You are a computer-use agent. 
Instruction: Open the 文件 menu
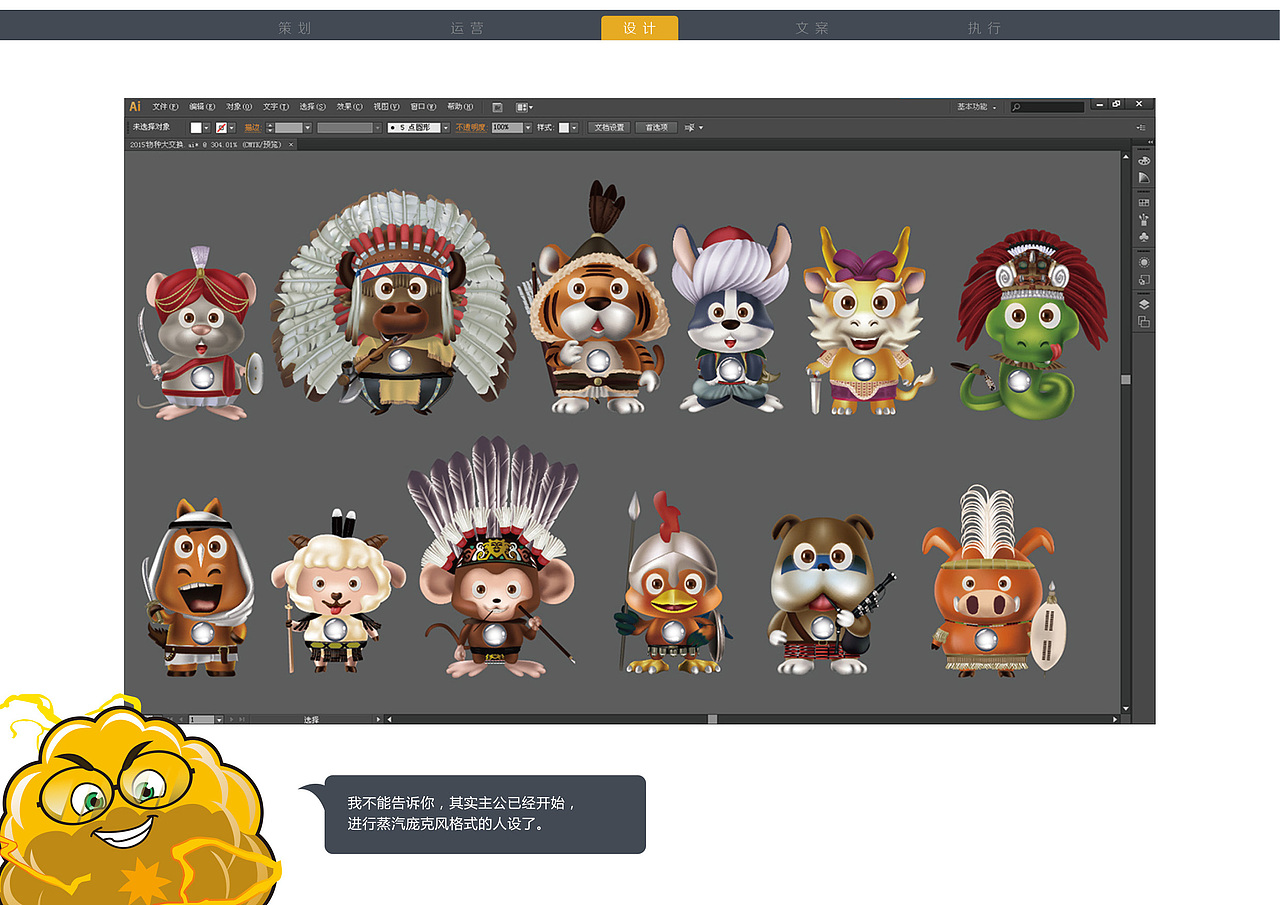click(x=165, y=106)
